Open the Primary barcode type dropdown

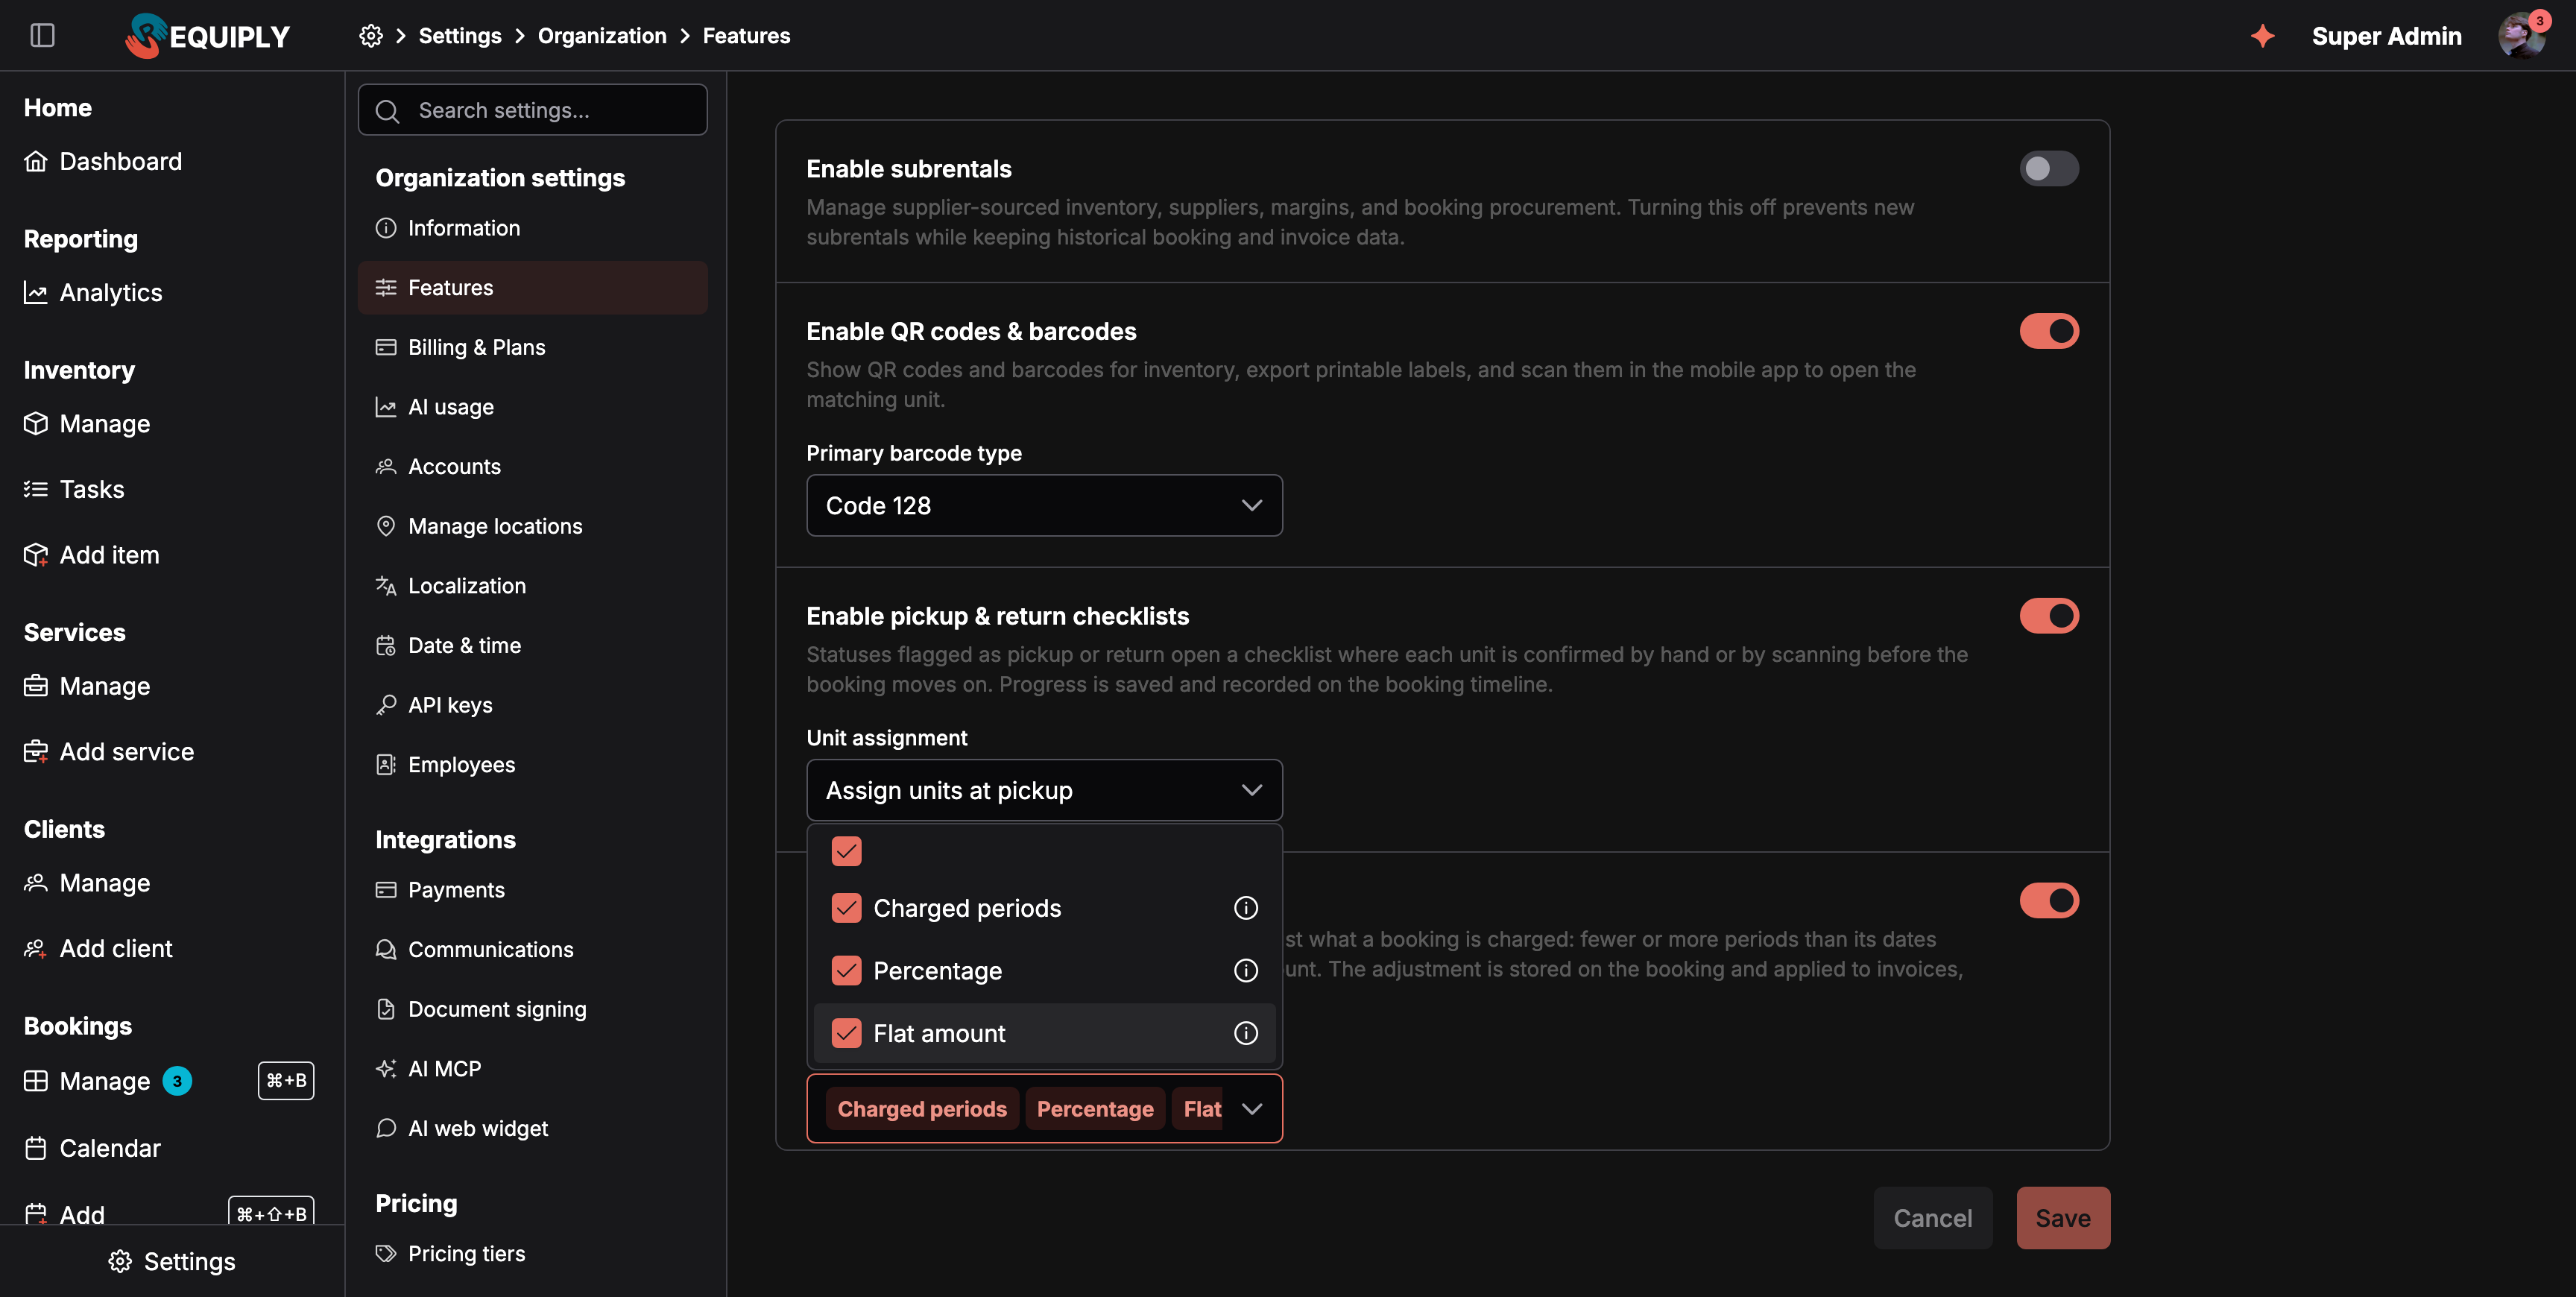tap(1044, 505)
